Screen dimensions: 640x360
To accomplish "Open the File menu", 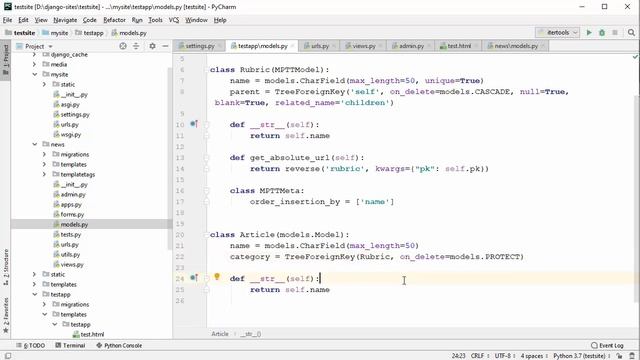I will click(7, 20).
